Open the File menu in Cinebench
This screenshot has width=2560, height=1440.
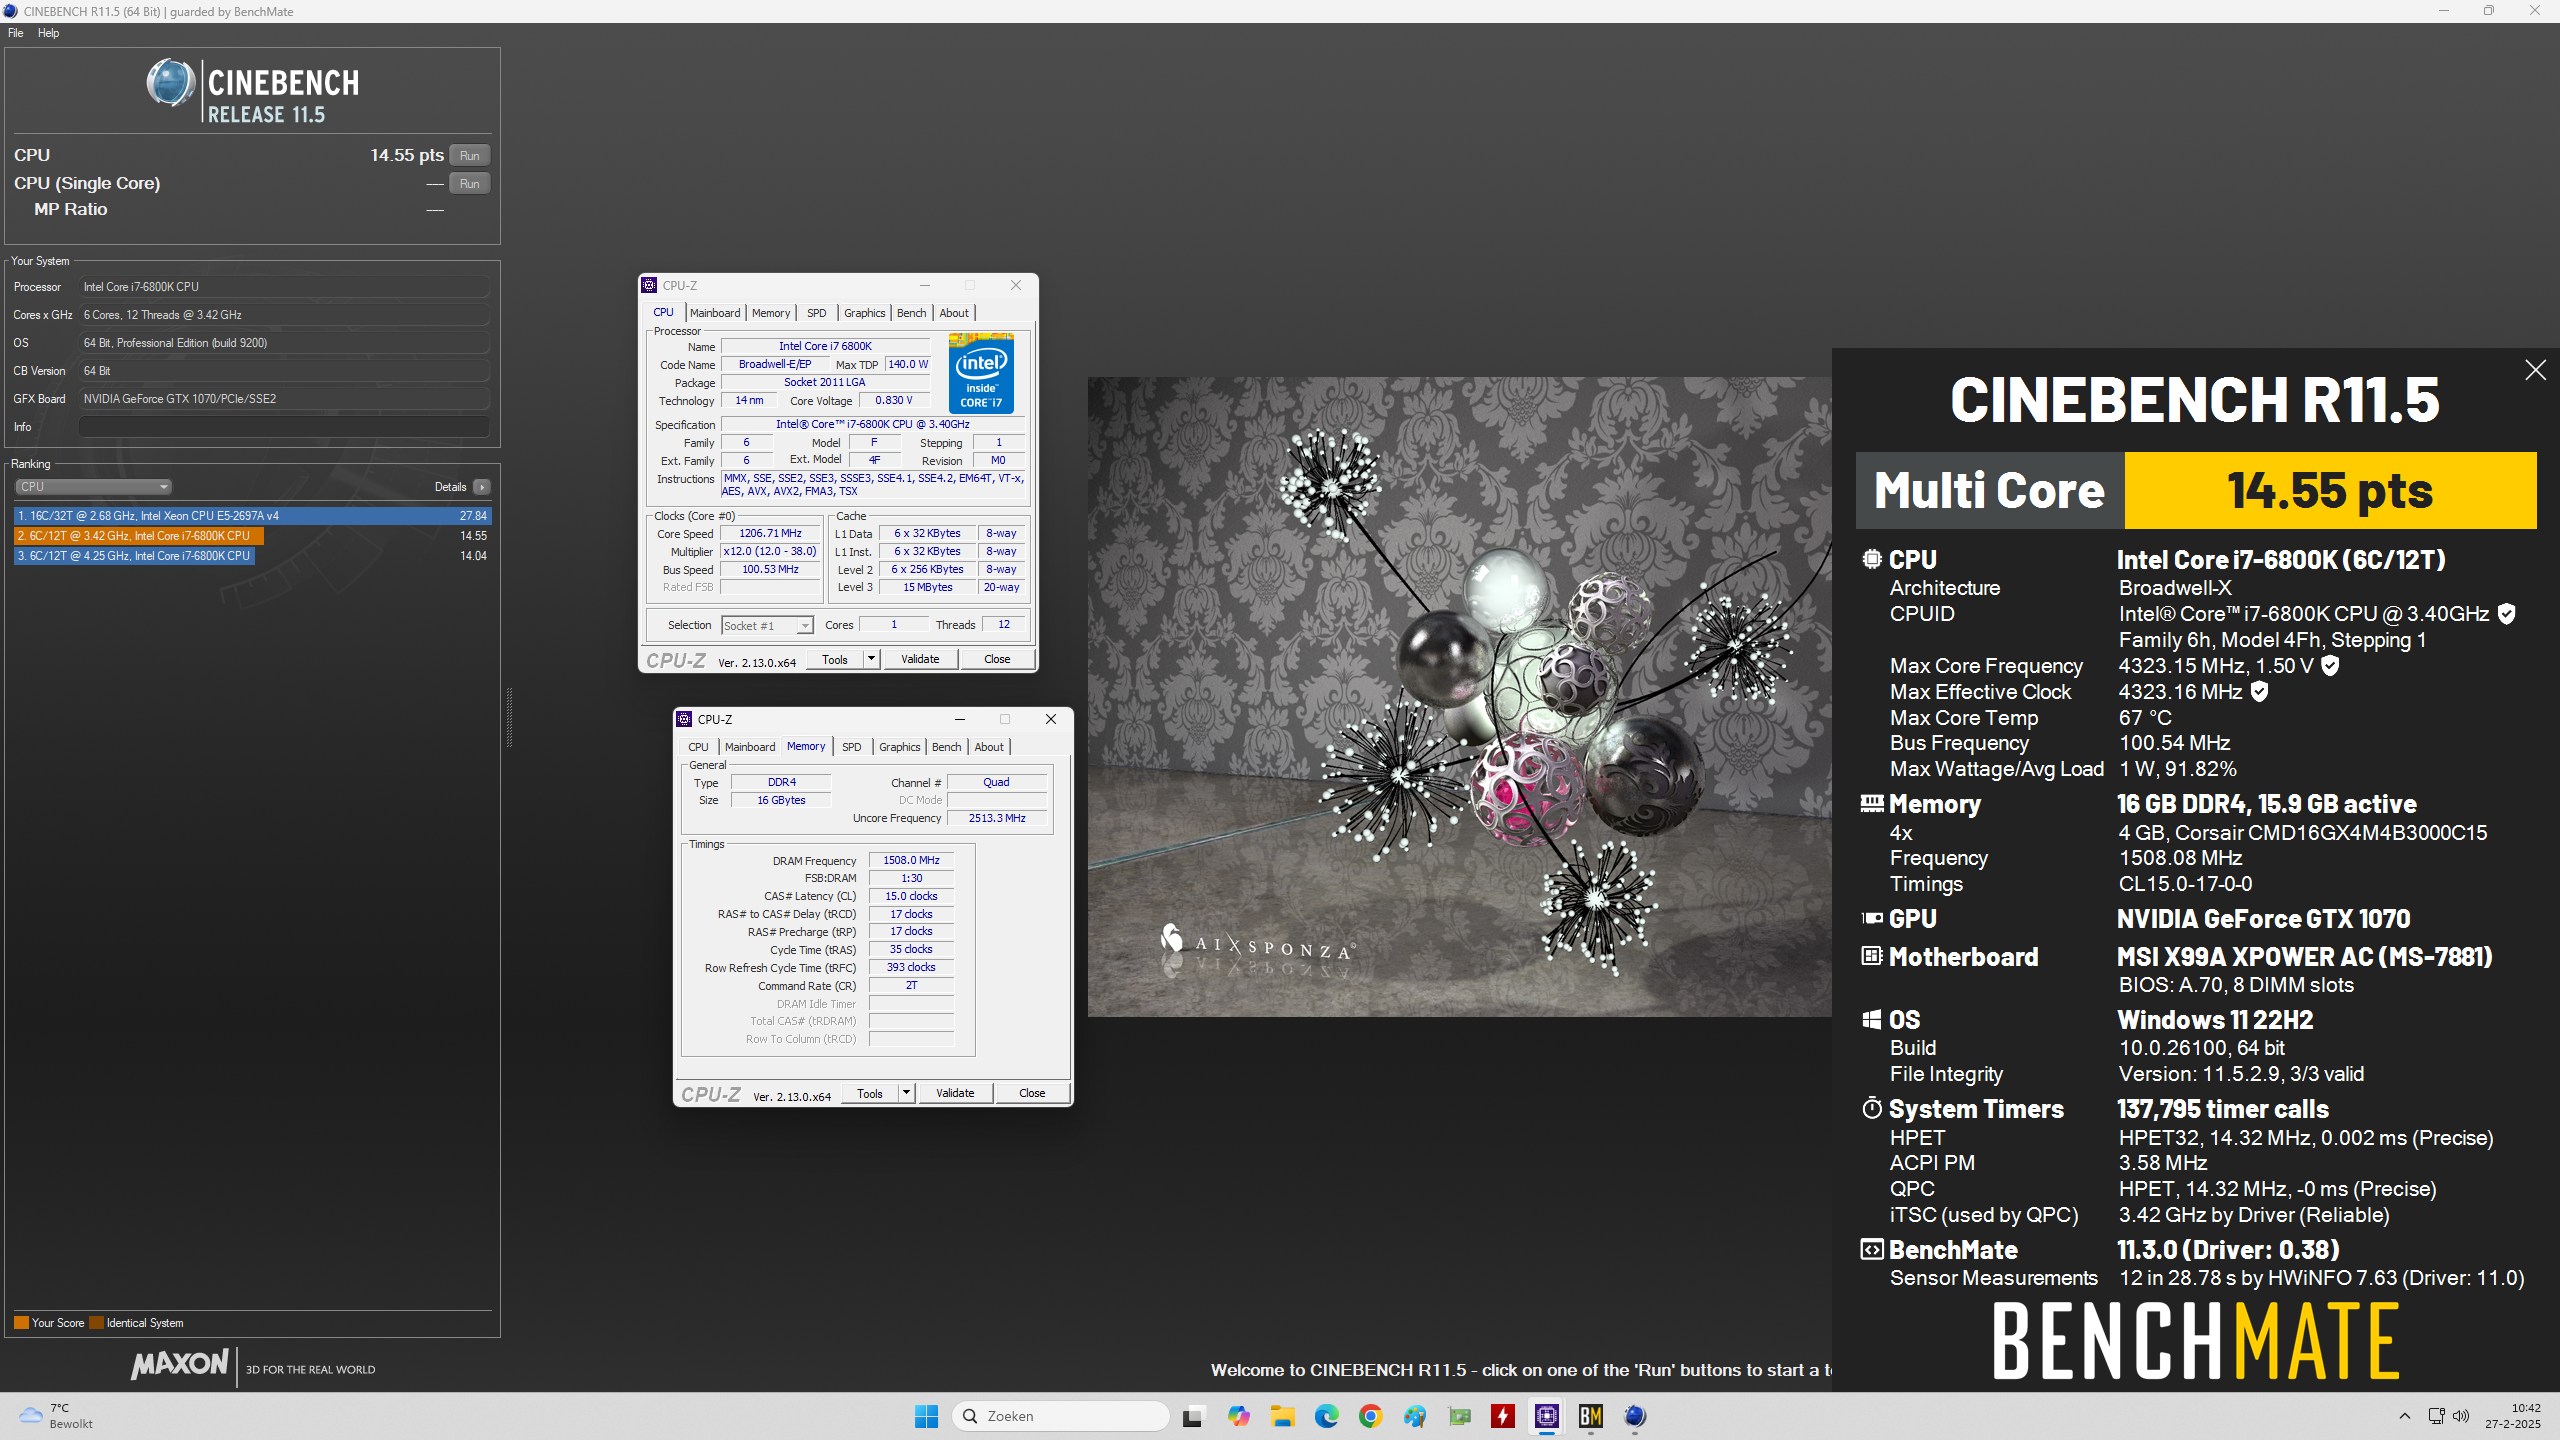coord(16,33)
